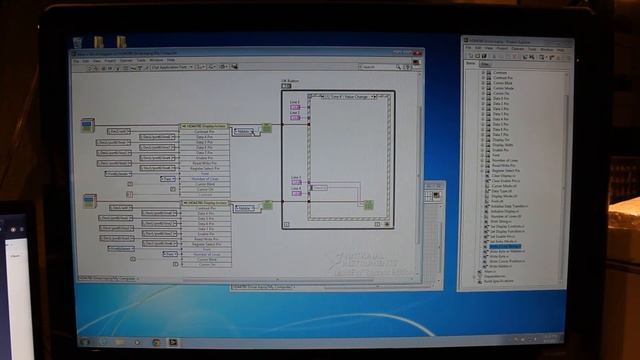This screenshot has height=360, width=640.
Task: Expand the Display On property folder
Action: 483,140
